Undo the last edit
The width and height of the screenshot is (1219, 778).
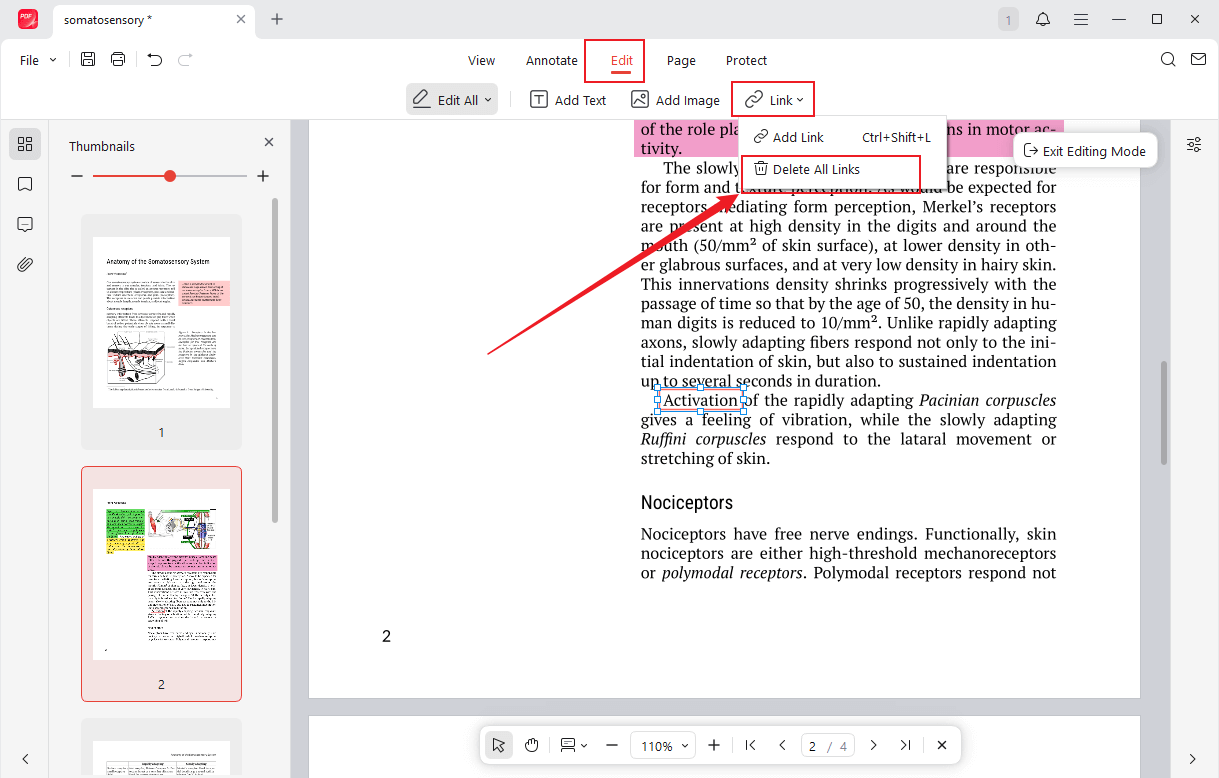point(154,59)
